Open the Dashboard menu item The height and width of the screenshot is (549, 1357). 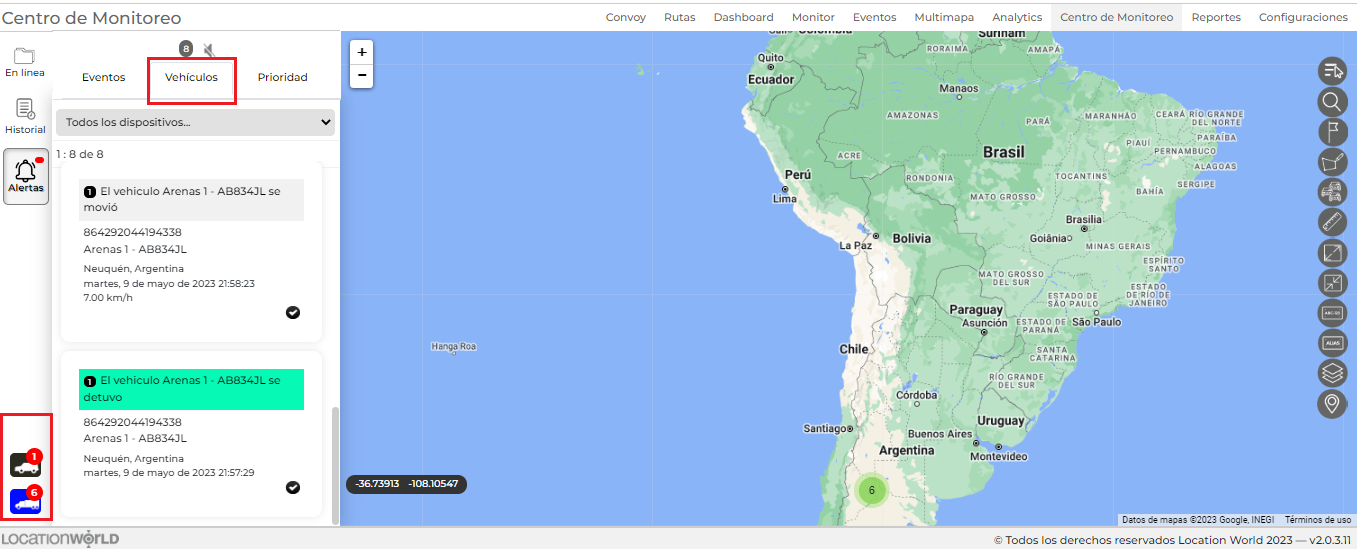point(743,17)
